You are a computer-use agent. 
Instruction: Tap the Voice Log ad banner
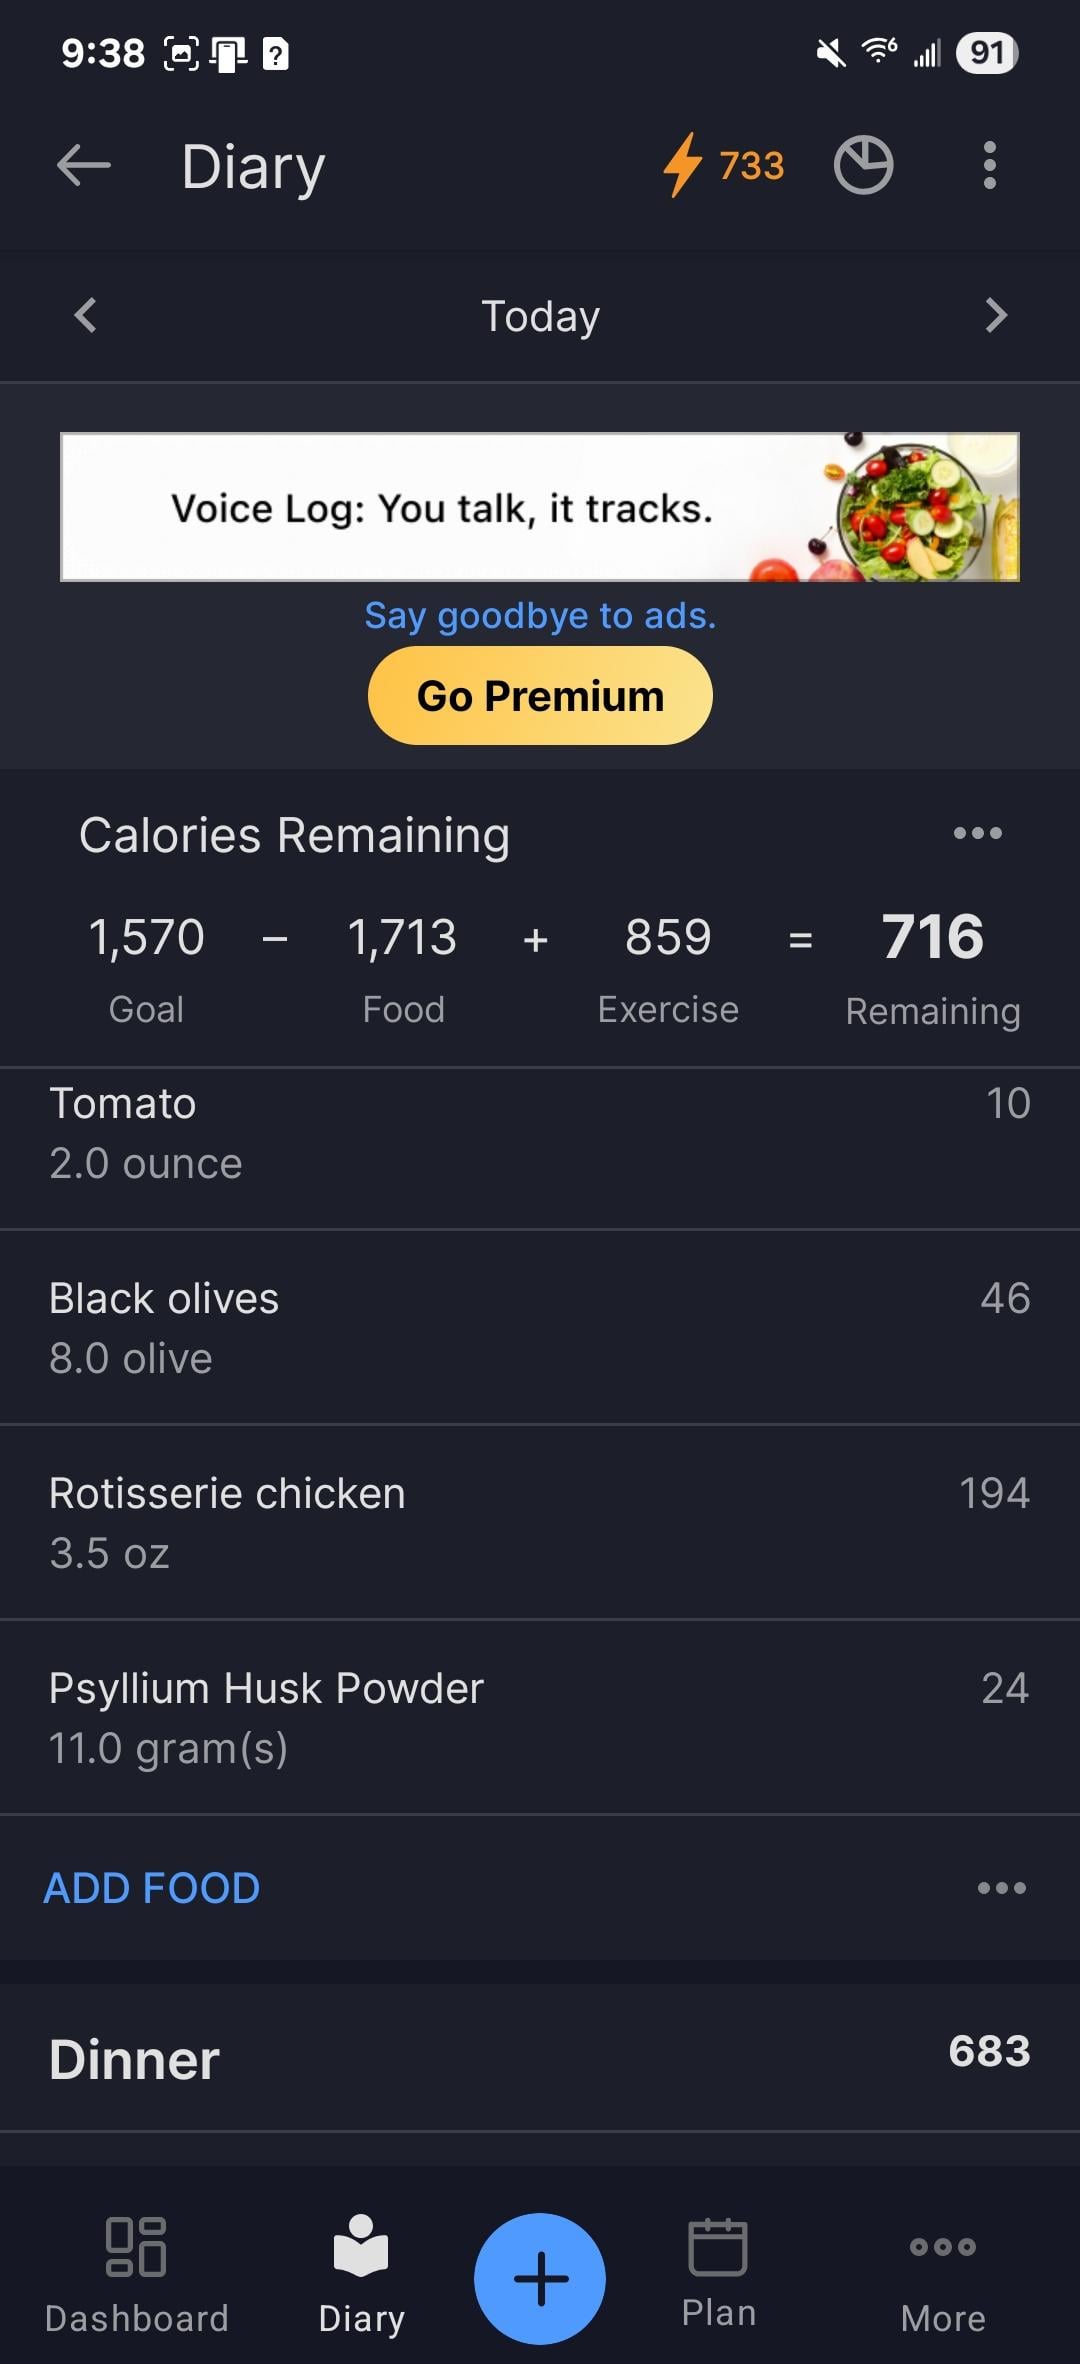coord(540,507)
